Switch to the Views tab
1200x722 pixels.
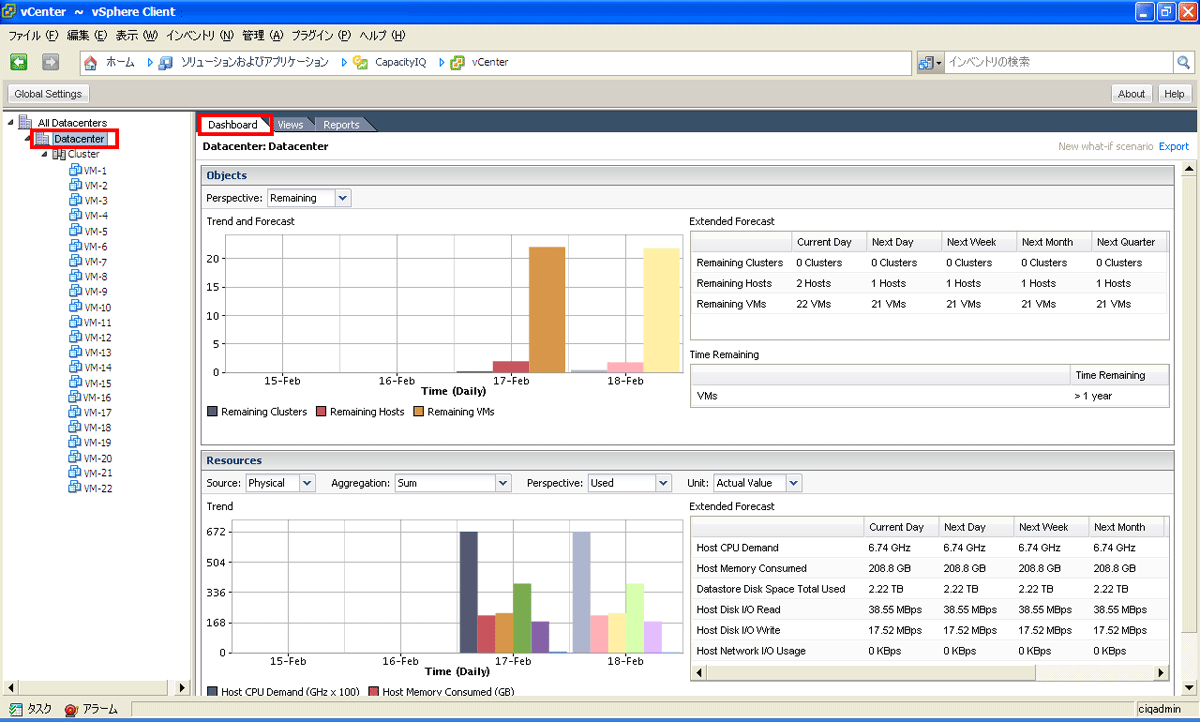[x=290, y=125]
